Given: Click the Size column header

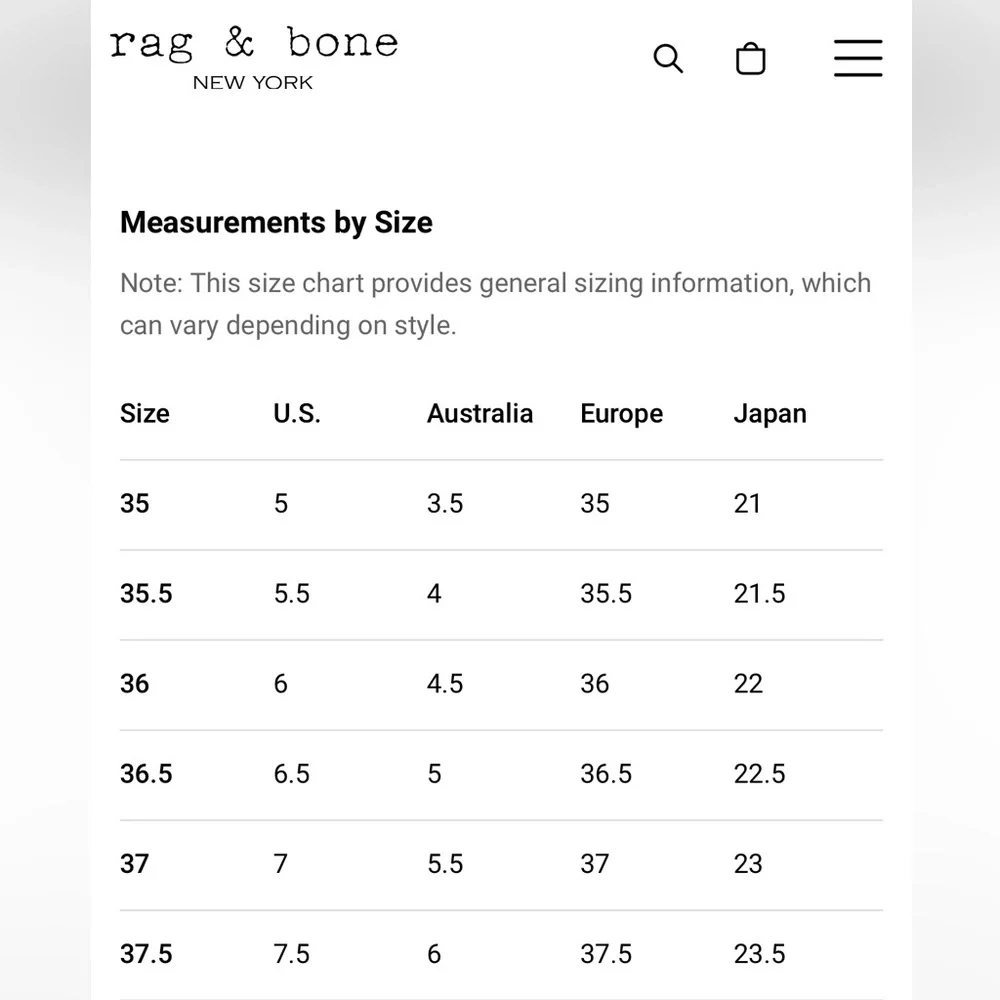Looking at the screenshot, I should click(x=145, y=414).
